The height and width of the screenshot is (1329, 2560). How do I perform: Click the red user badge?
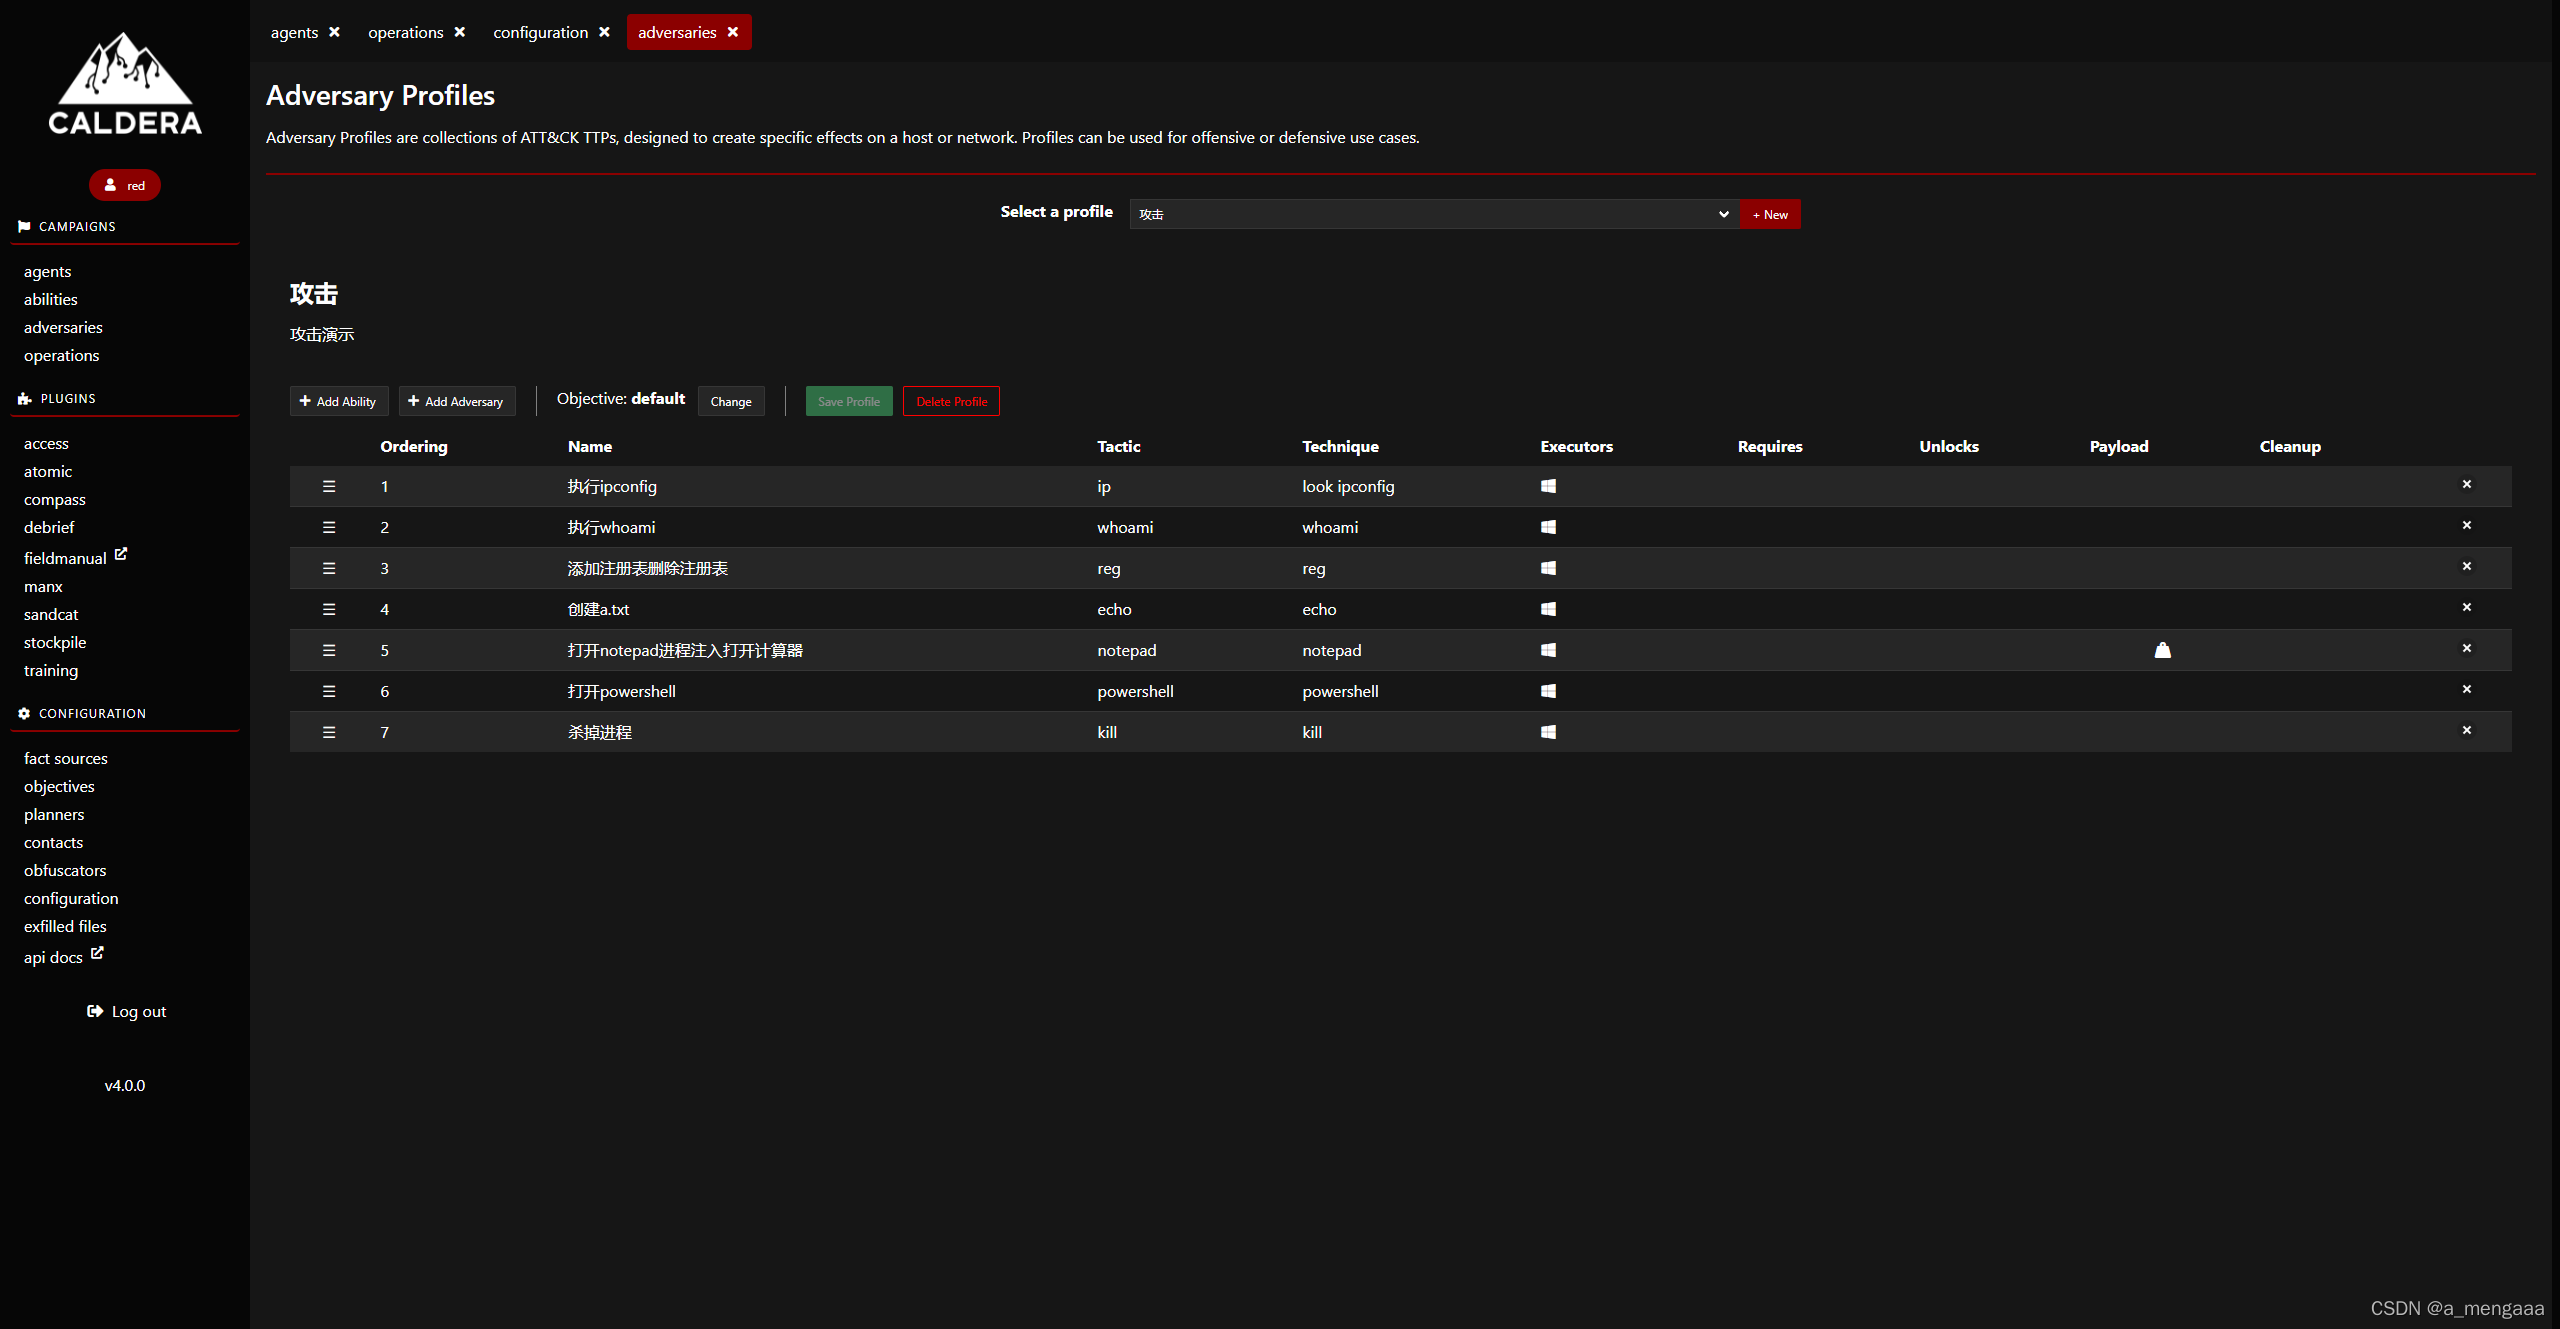125,185
